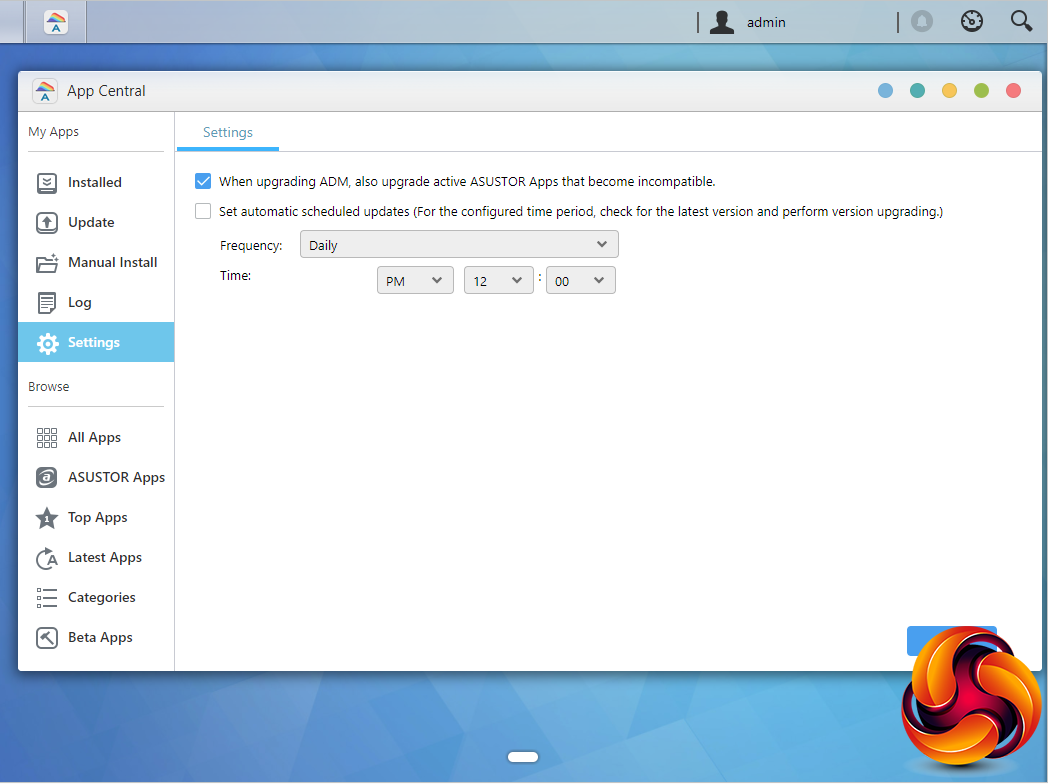Viewport: 1048px width, 784px height.
Task: Click the All Apps grid icon
Action: [x=47, y=438]
